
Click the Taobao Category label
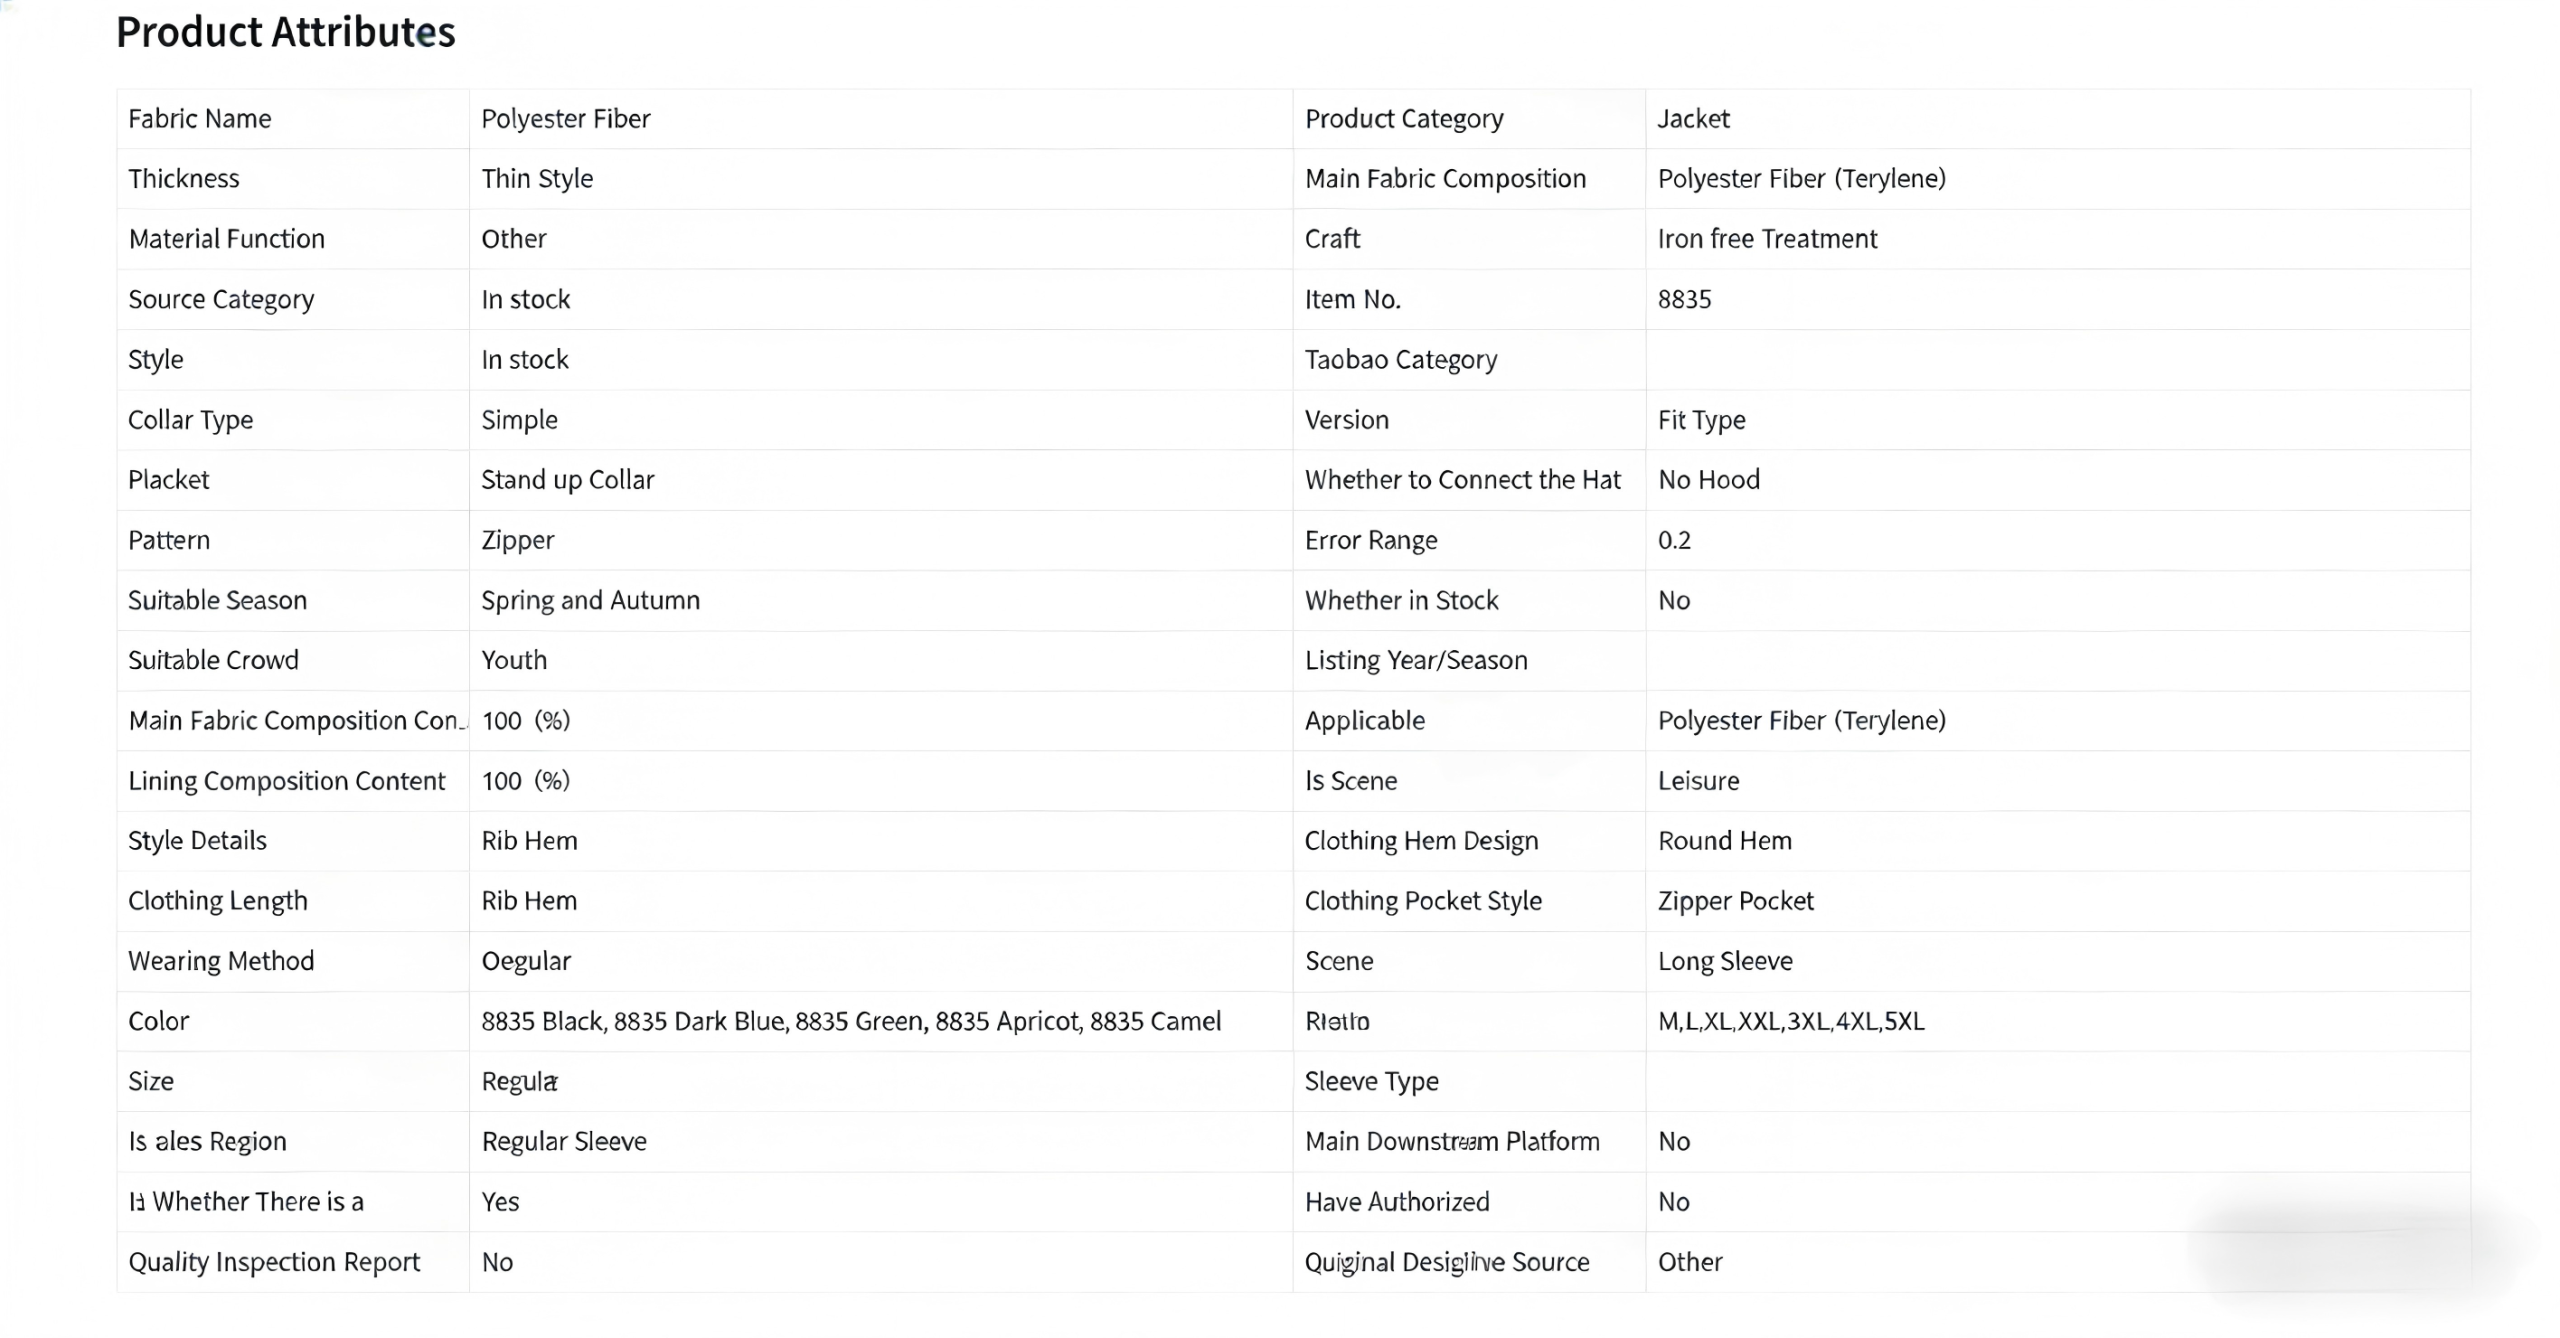click(x=1400, y=360)
